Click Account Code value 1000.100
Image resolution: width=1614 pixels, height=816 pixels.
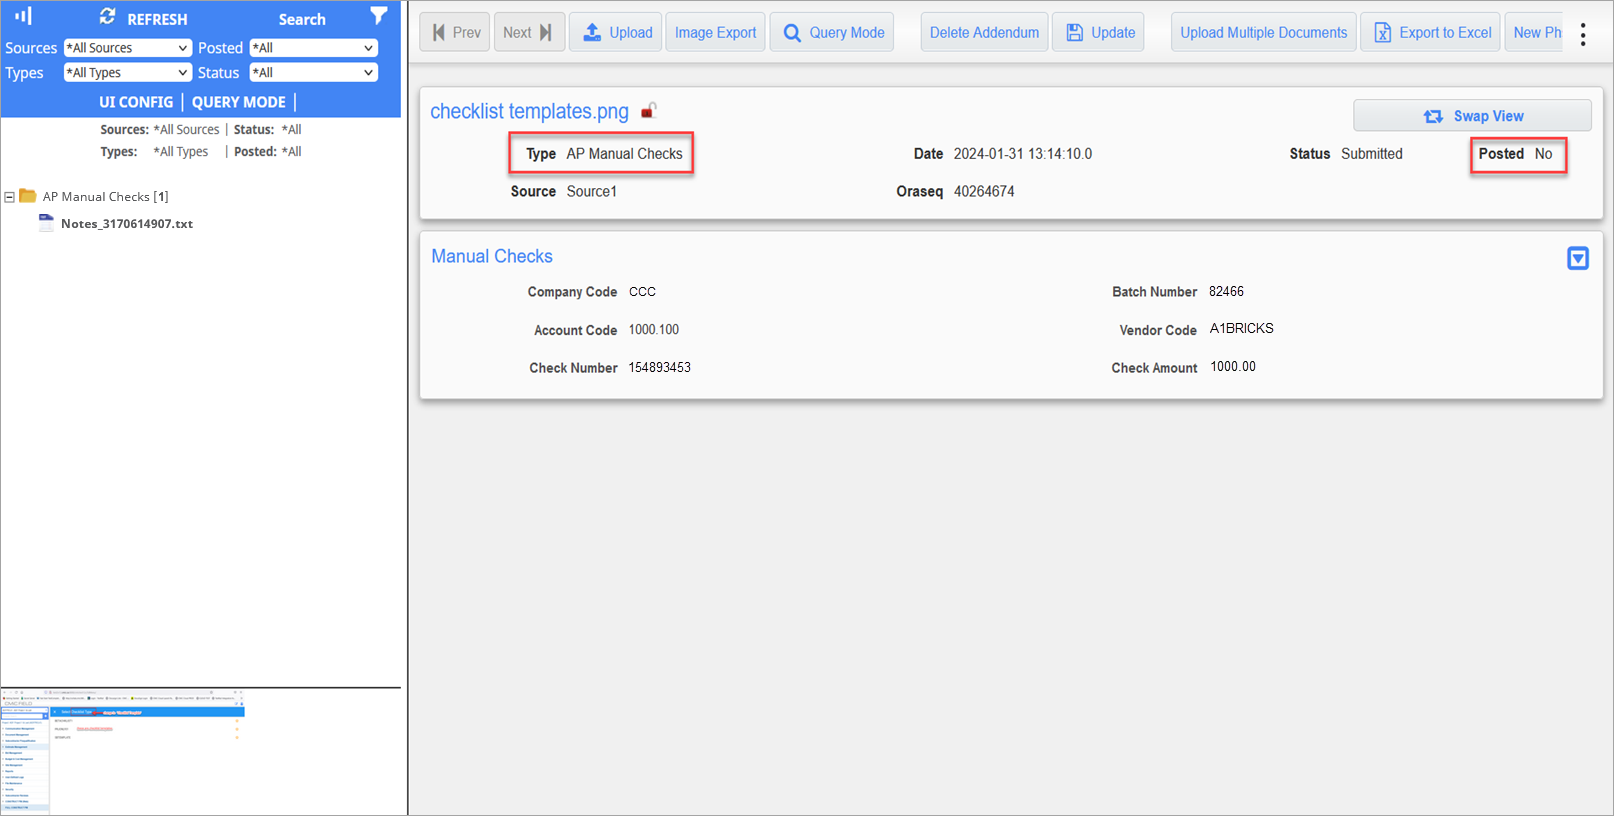point(653,330)
